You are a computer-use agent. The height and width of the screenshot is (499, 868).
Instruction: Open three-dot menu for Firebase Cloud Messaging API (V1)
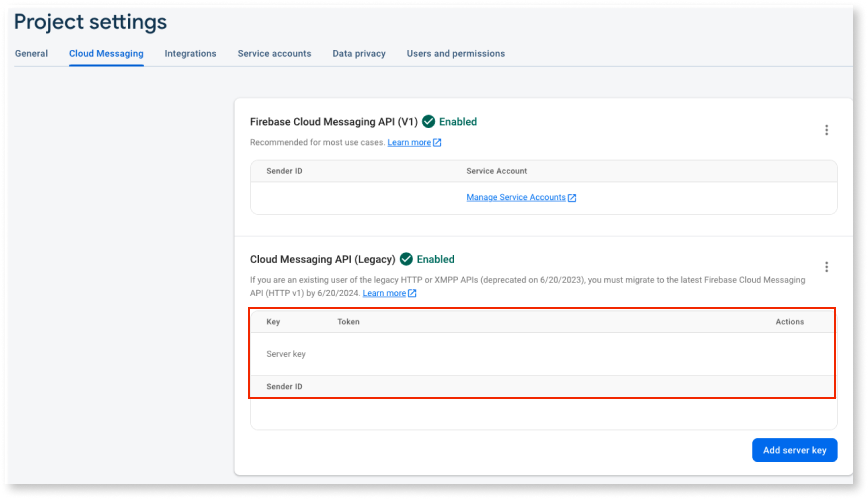coord(826,130)
